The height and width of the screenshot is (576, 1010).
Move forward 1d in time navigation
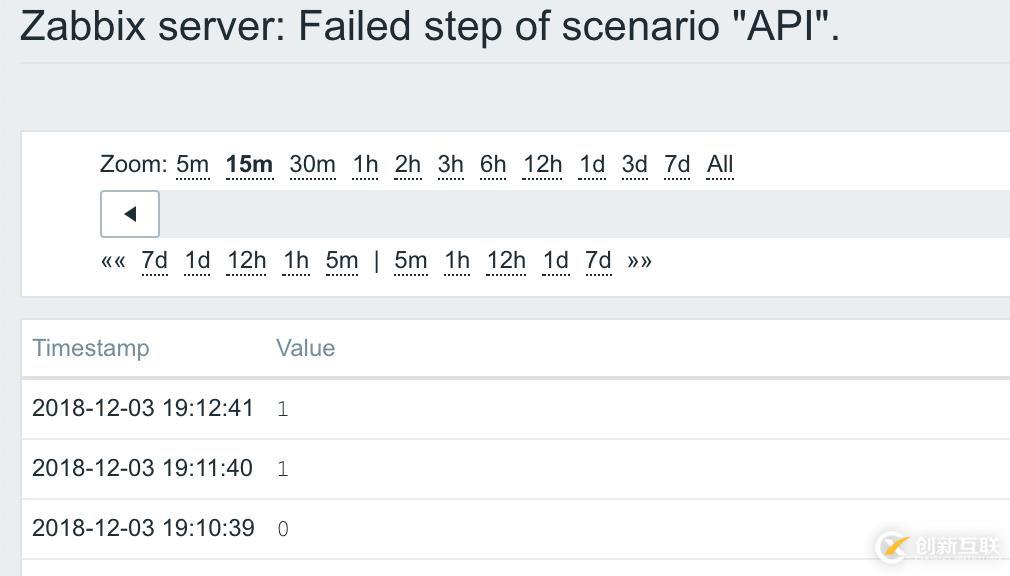click(x=555, y=261)
